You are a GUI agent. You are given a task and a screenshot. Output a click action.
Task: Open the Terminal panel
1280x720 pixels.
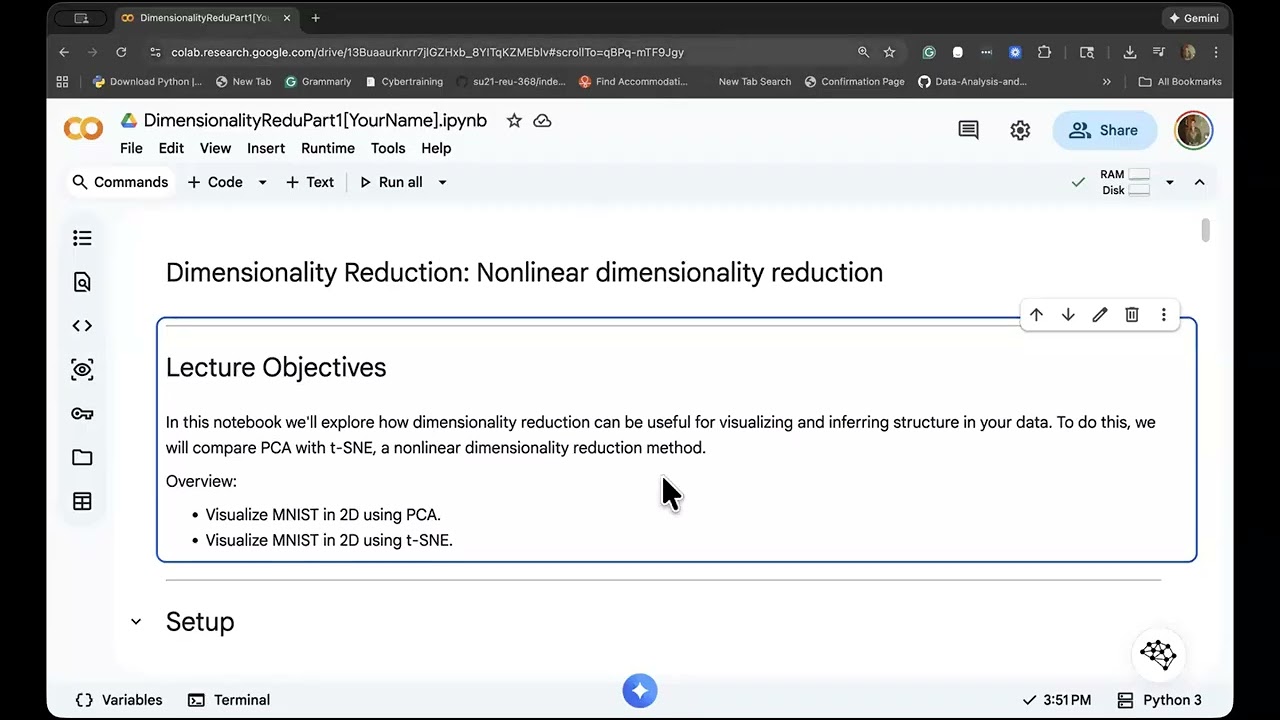229,700
